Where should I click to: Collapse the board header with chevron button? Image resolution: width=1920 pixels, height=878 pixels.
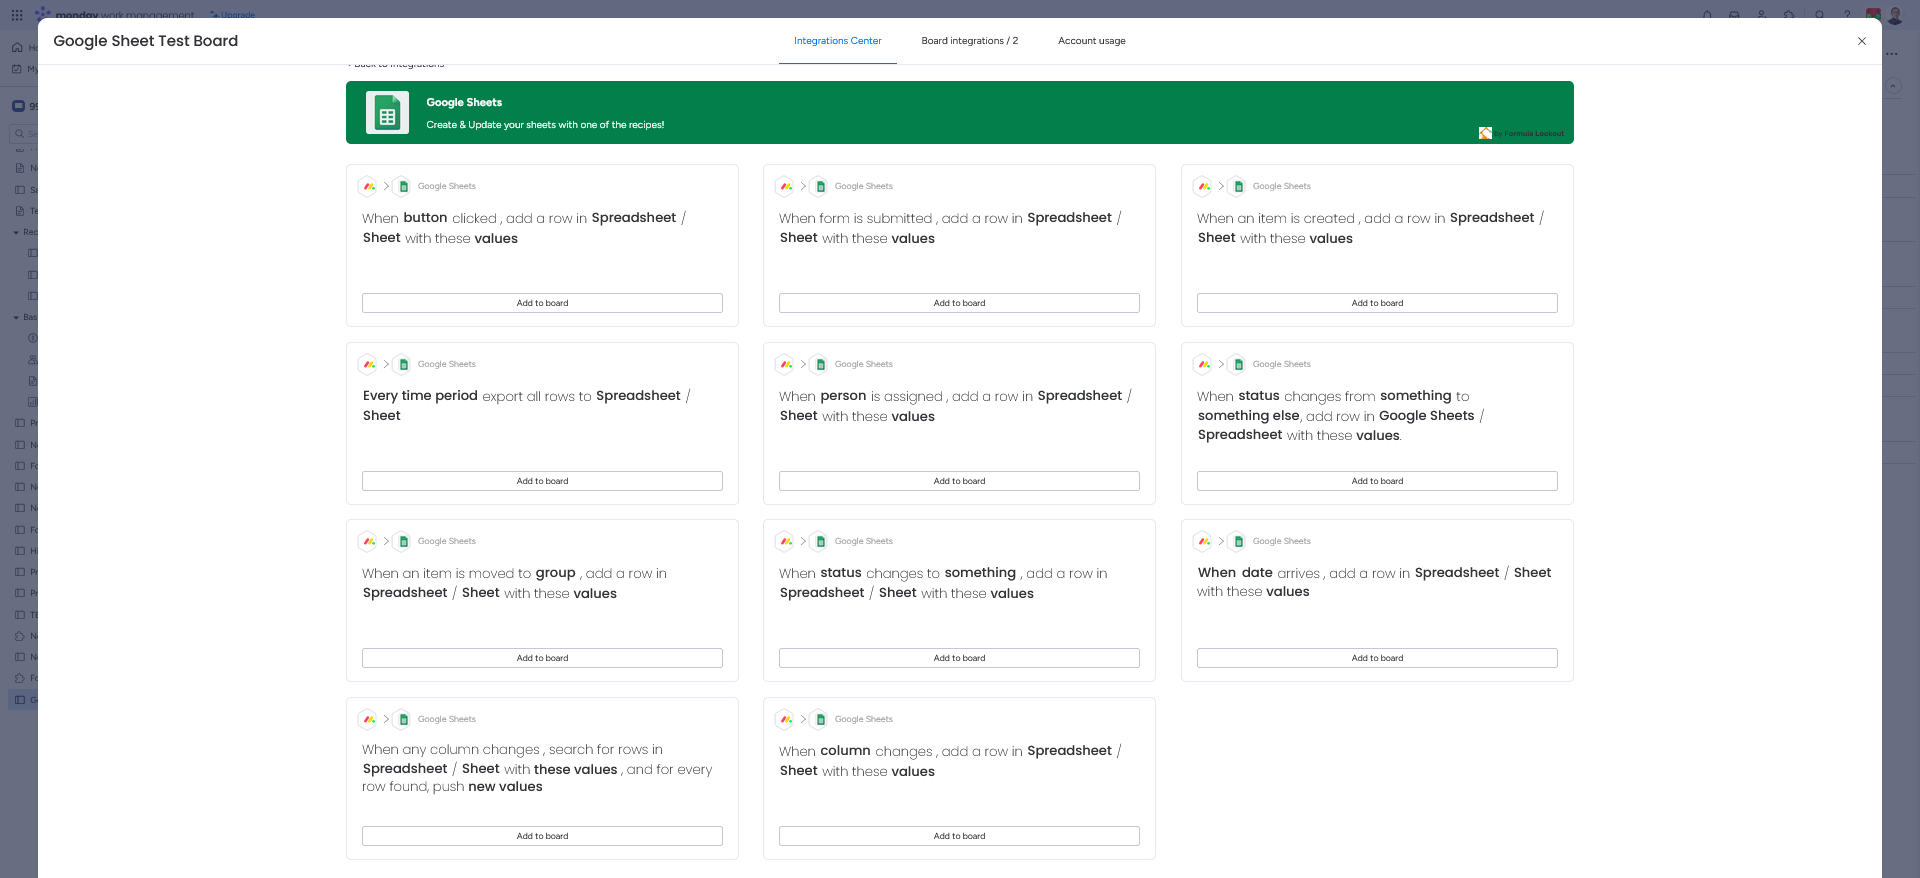click(x=1893, y=87)
